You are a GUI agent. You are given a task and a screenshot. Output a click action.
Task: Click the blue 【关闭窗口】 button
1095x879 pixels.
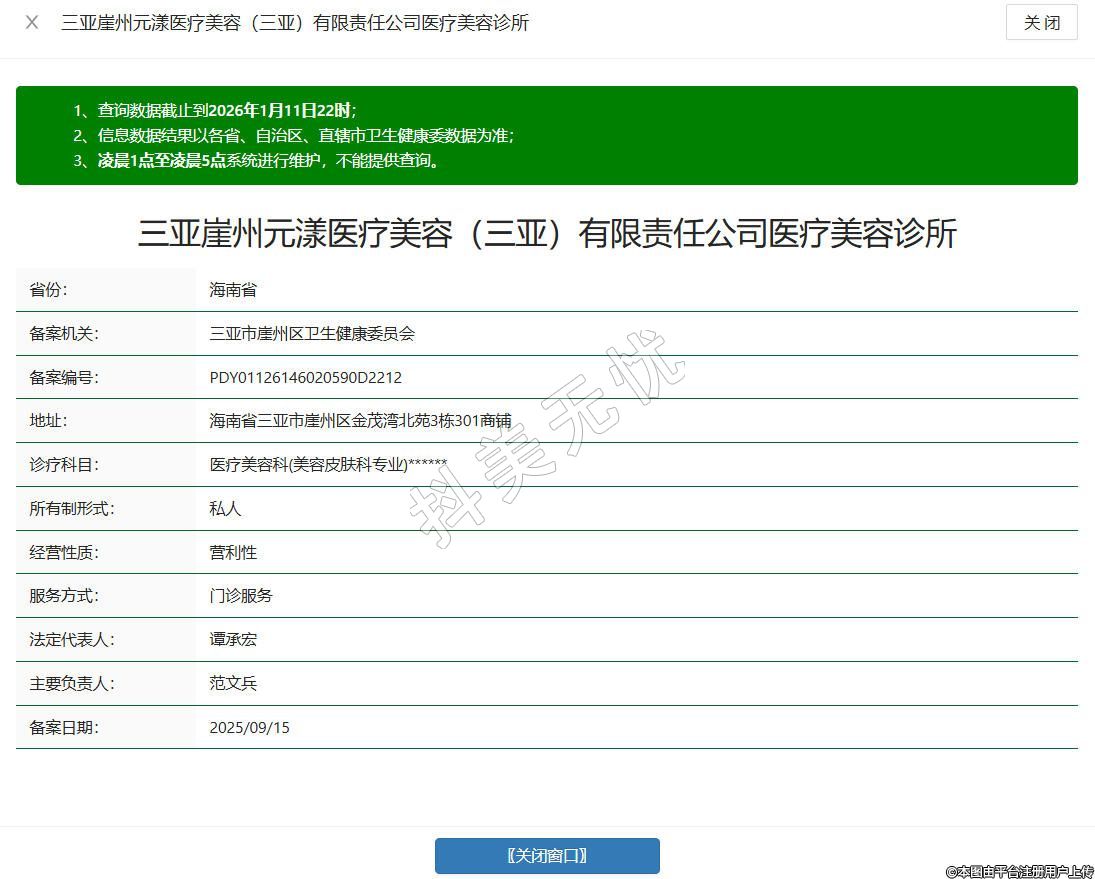547,856
